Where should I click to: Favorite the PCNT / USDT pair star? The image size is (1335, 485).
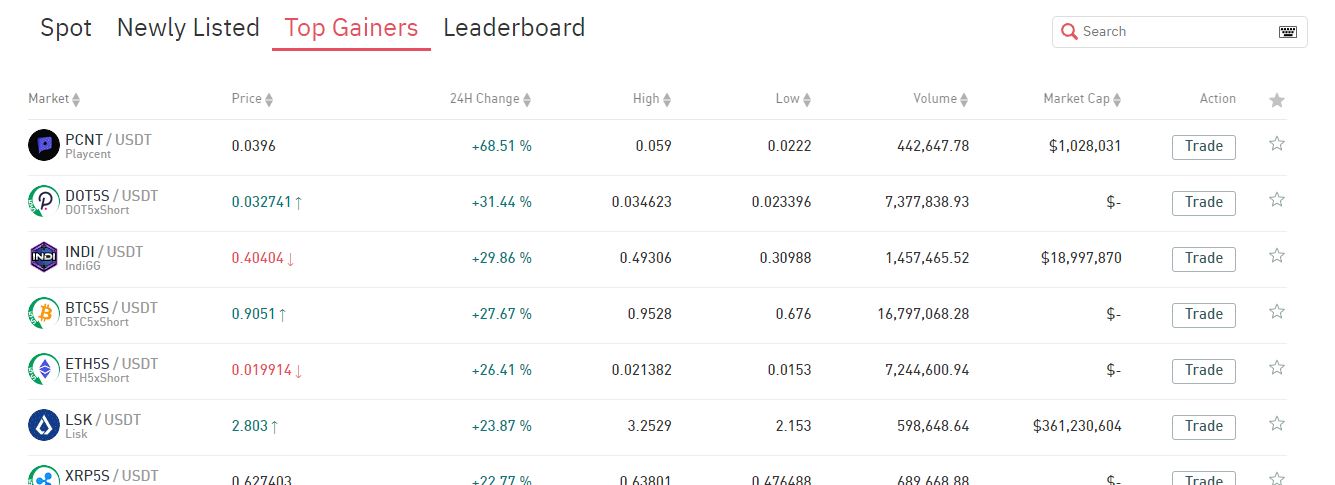1276,144
